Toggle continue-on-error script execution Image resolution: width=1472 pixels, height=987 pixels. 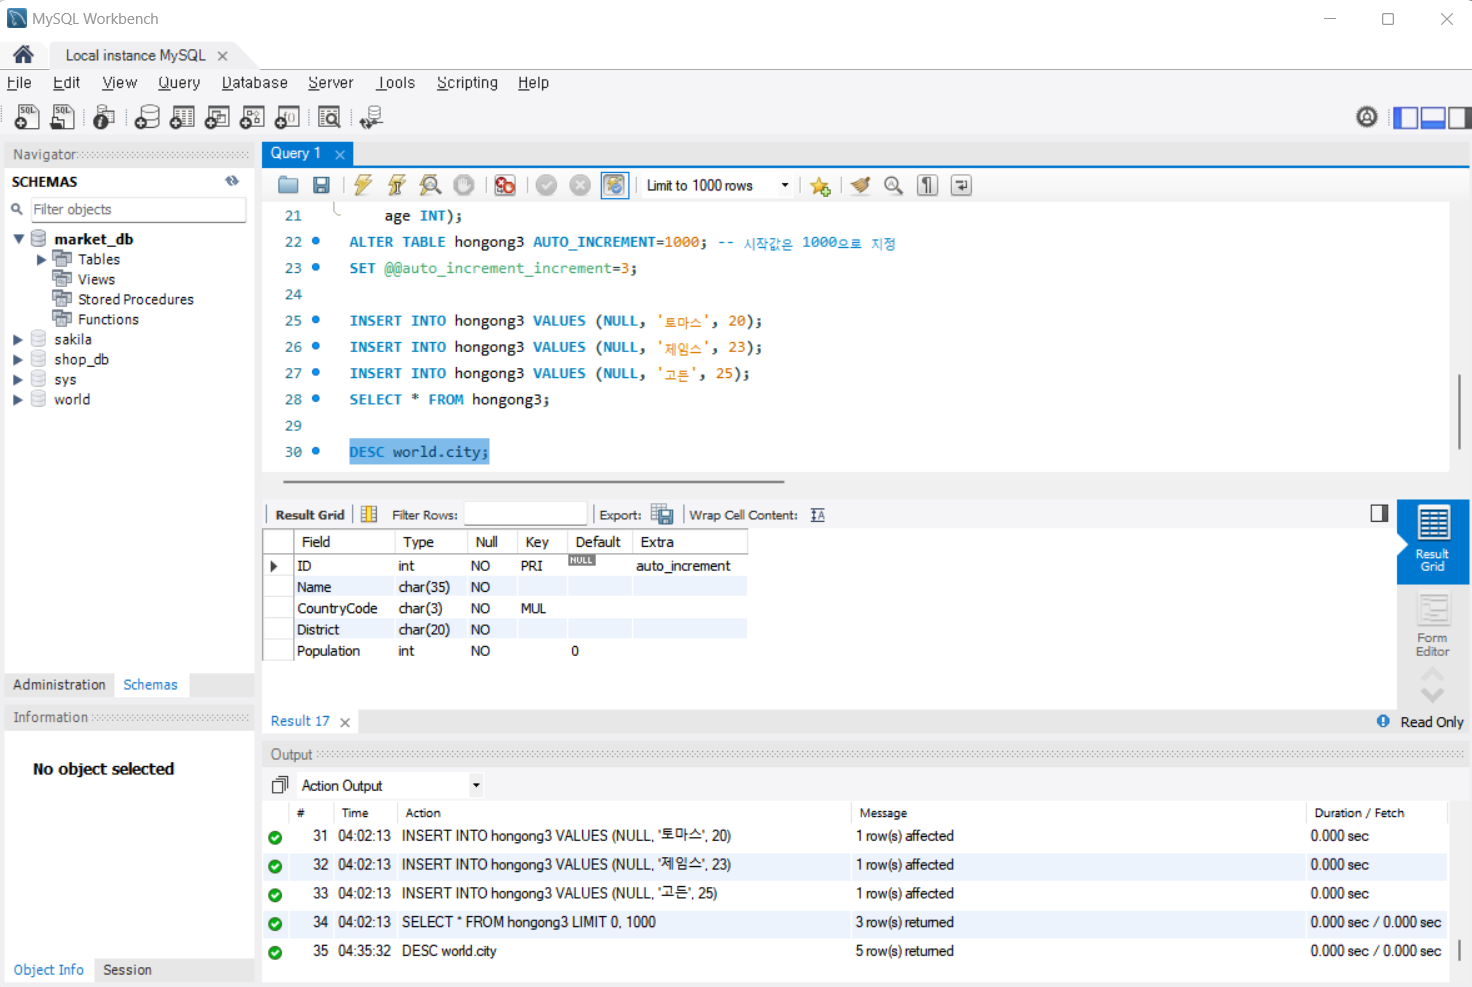(x=505, y=185)
